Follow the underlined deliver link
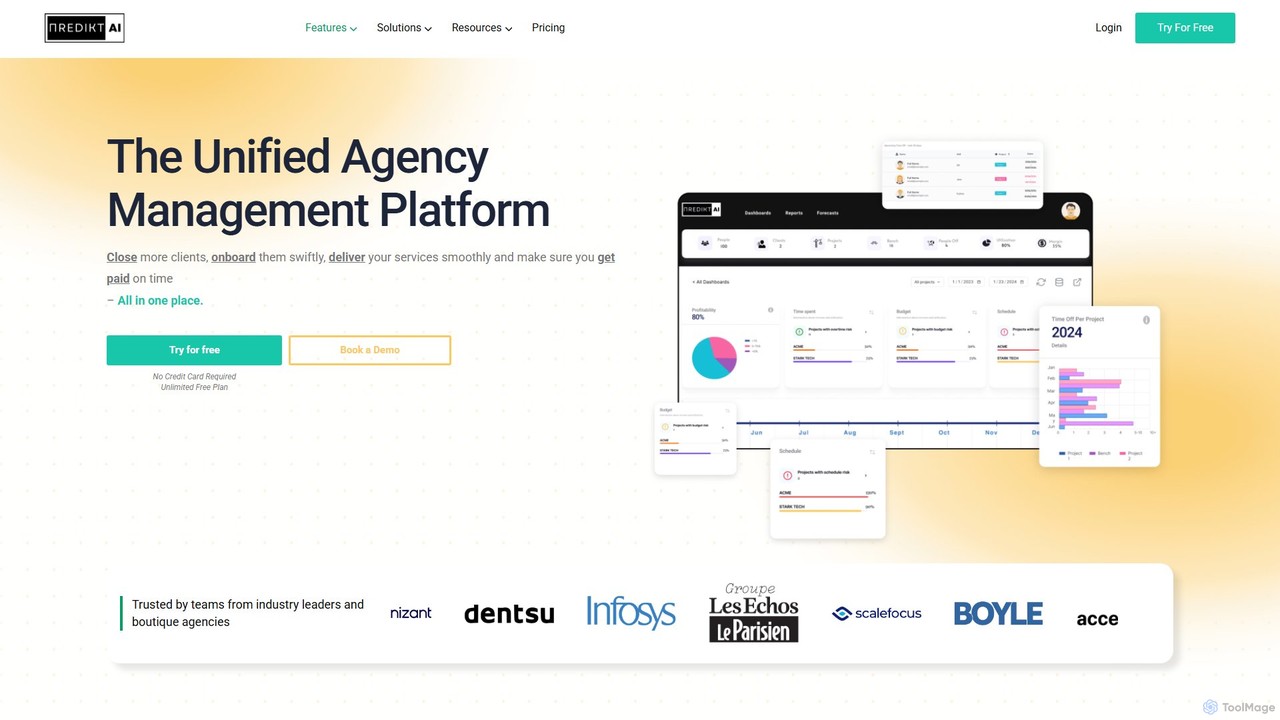This screenshot has height=720, width=1280. pos(347,257)
